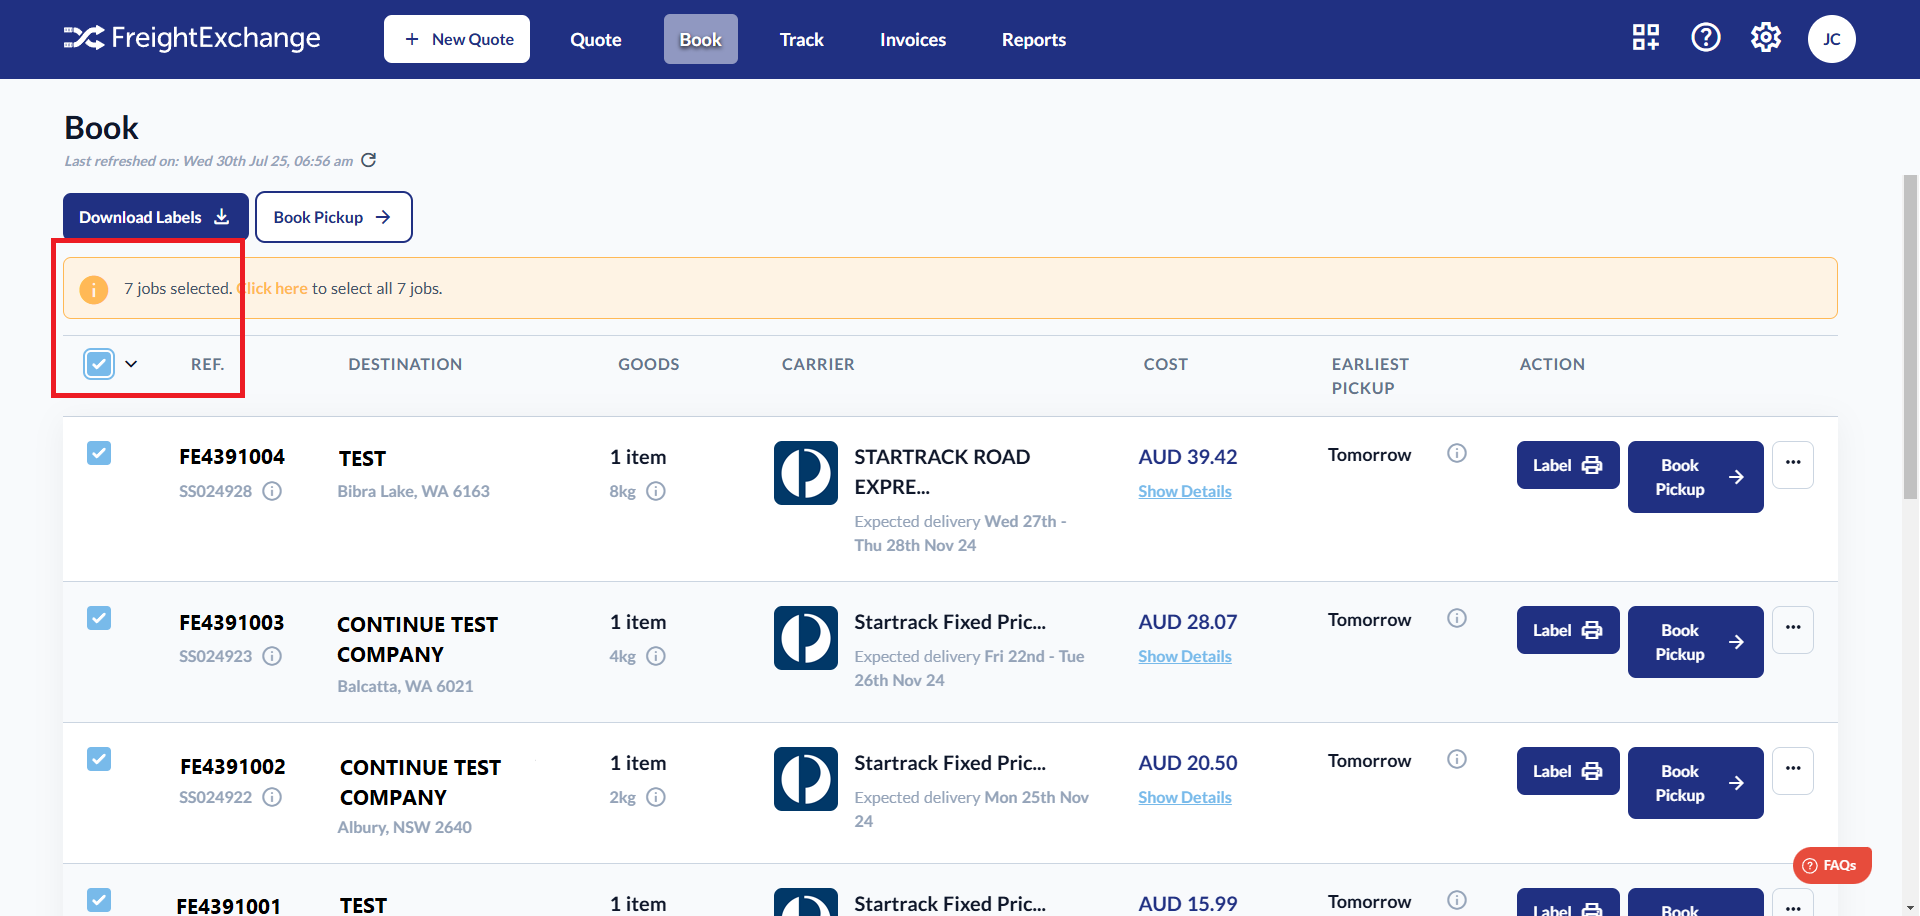Go to the Reports tab
Viewport: 1920px width, 916px height.
(x=1034, y=39)
